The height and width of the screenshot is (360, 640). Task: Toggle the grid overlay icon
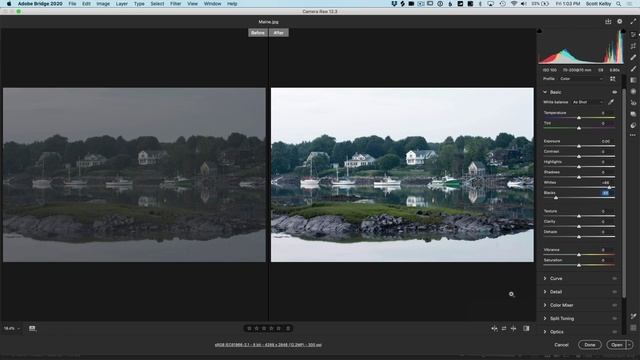point(633,328)
